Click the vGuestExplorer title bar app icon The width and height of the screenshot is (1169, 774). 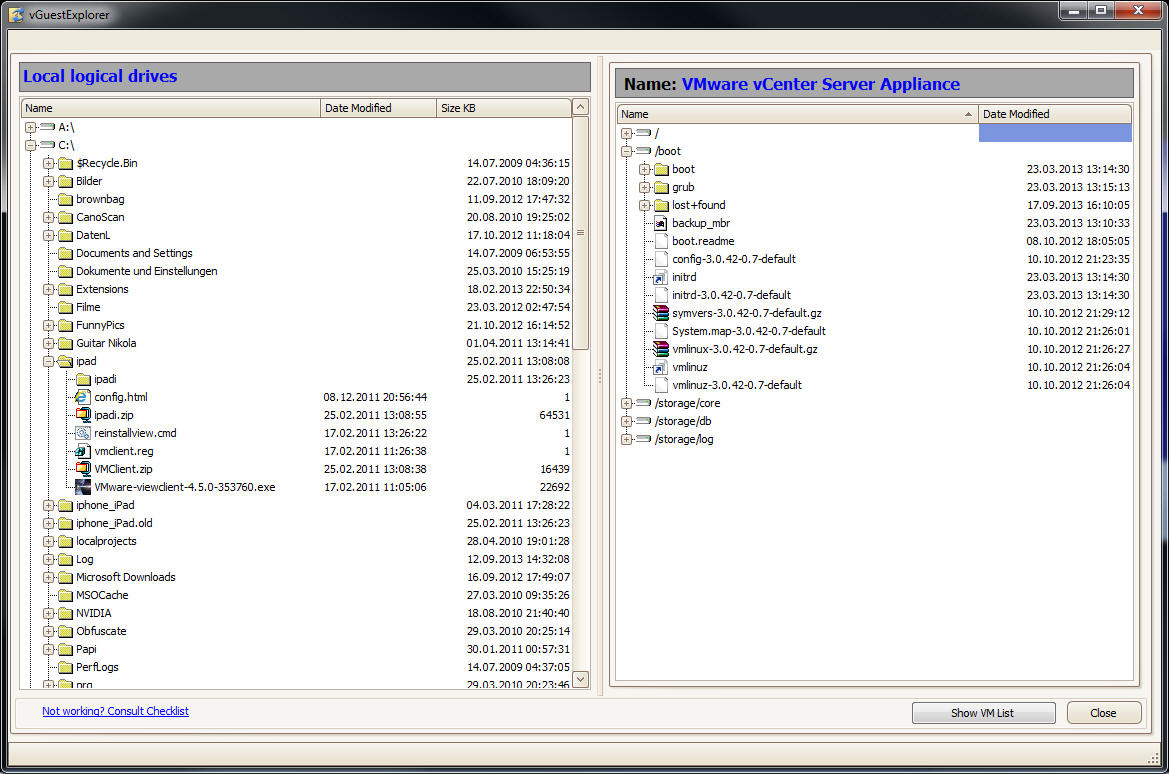[16, 14]
